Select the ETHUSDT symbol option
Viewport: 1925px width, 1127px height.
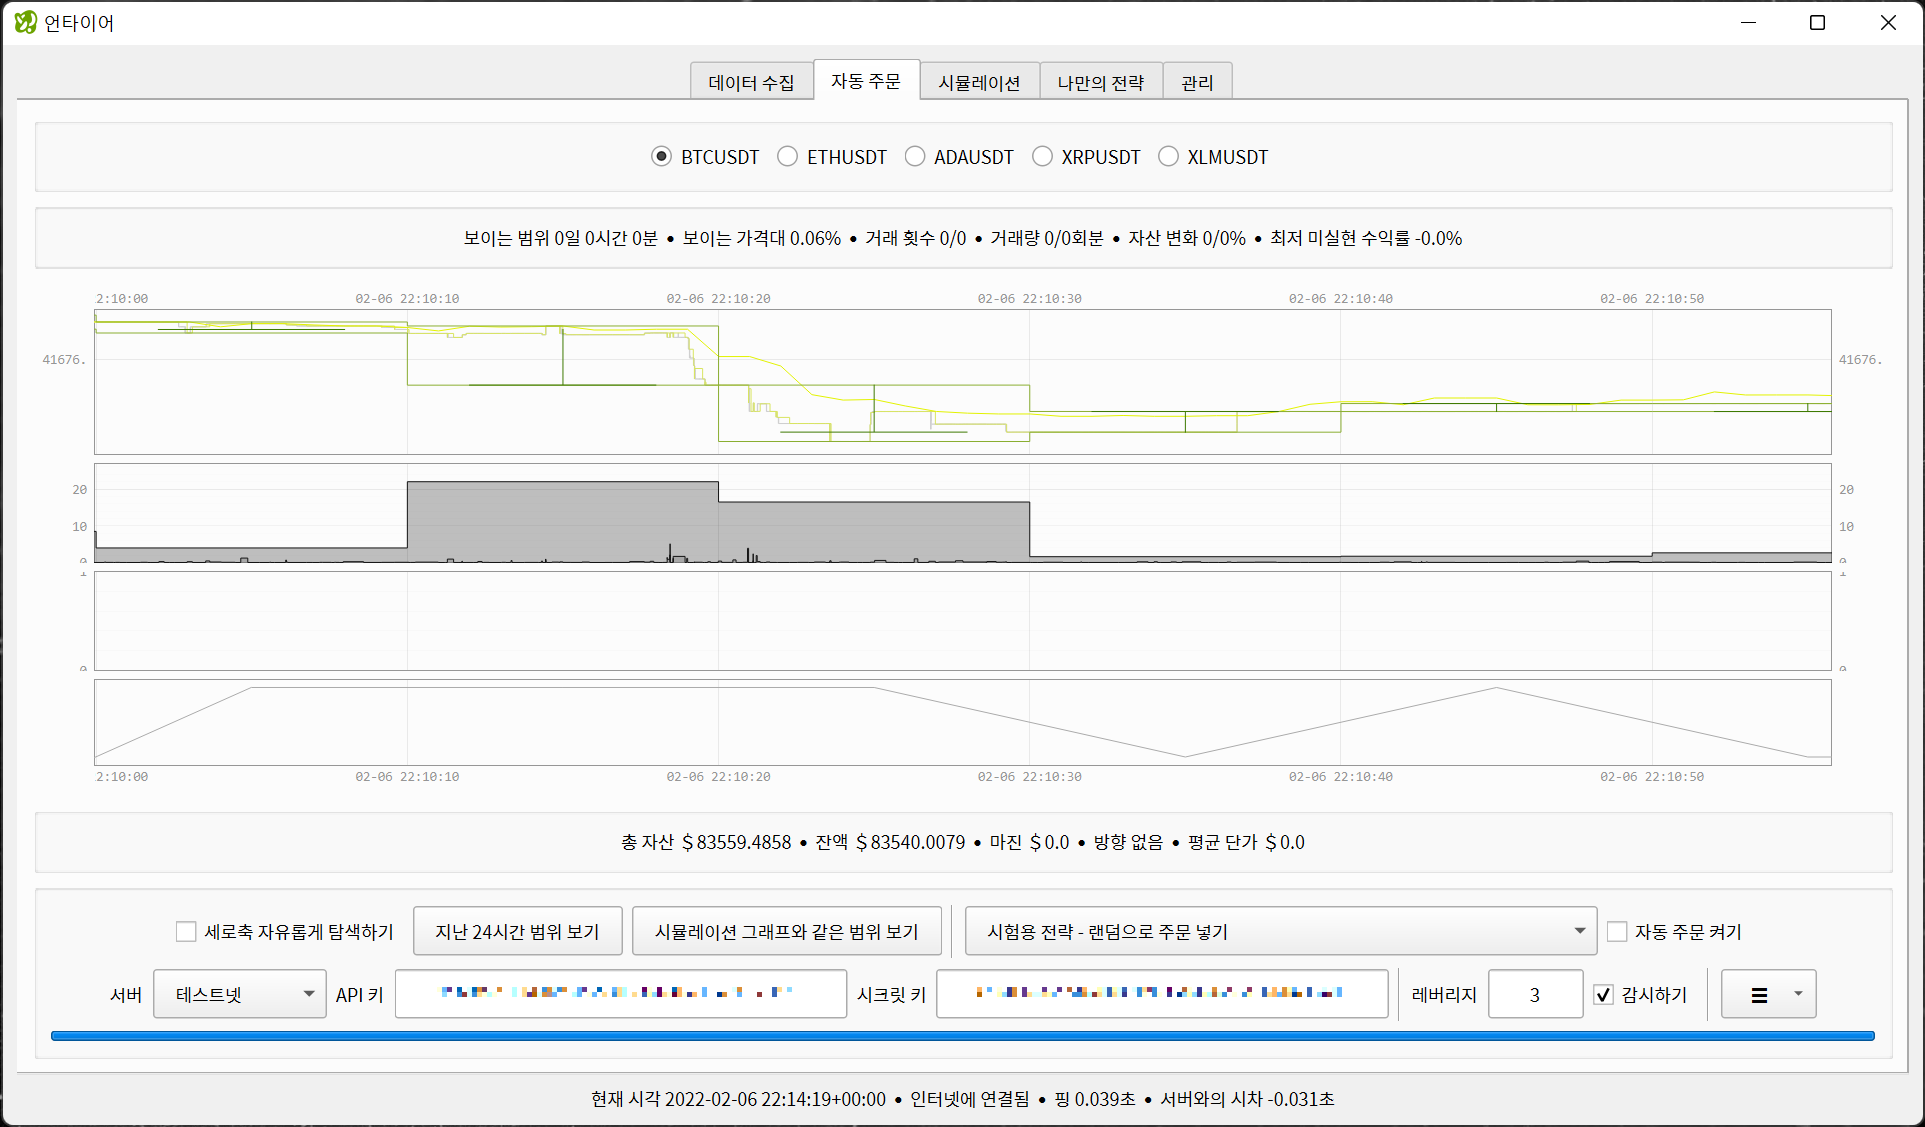(788, 157)
